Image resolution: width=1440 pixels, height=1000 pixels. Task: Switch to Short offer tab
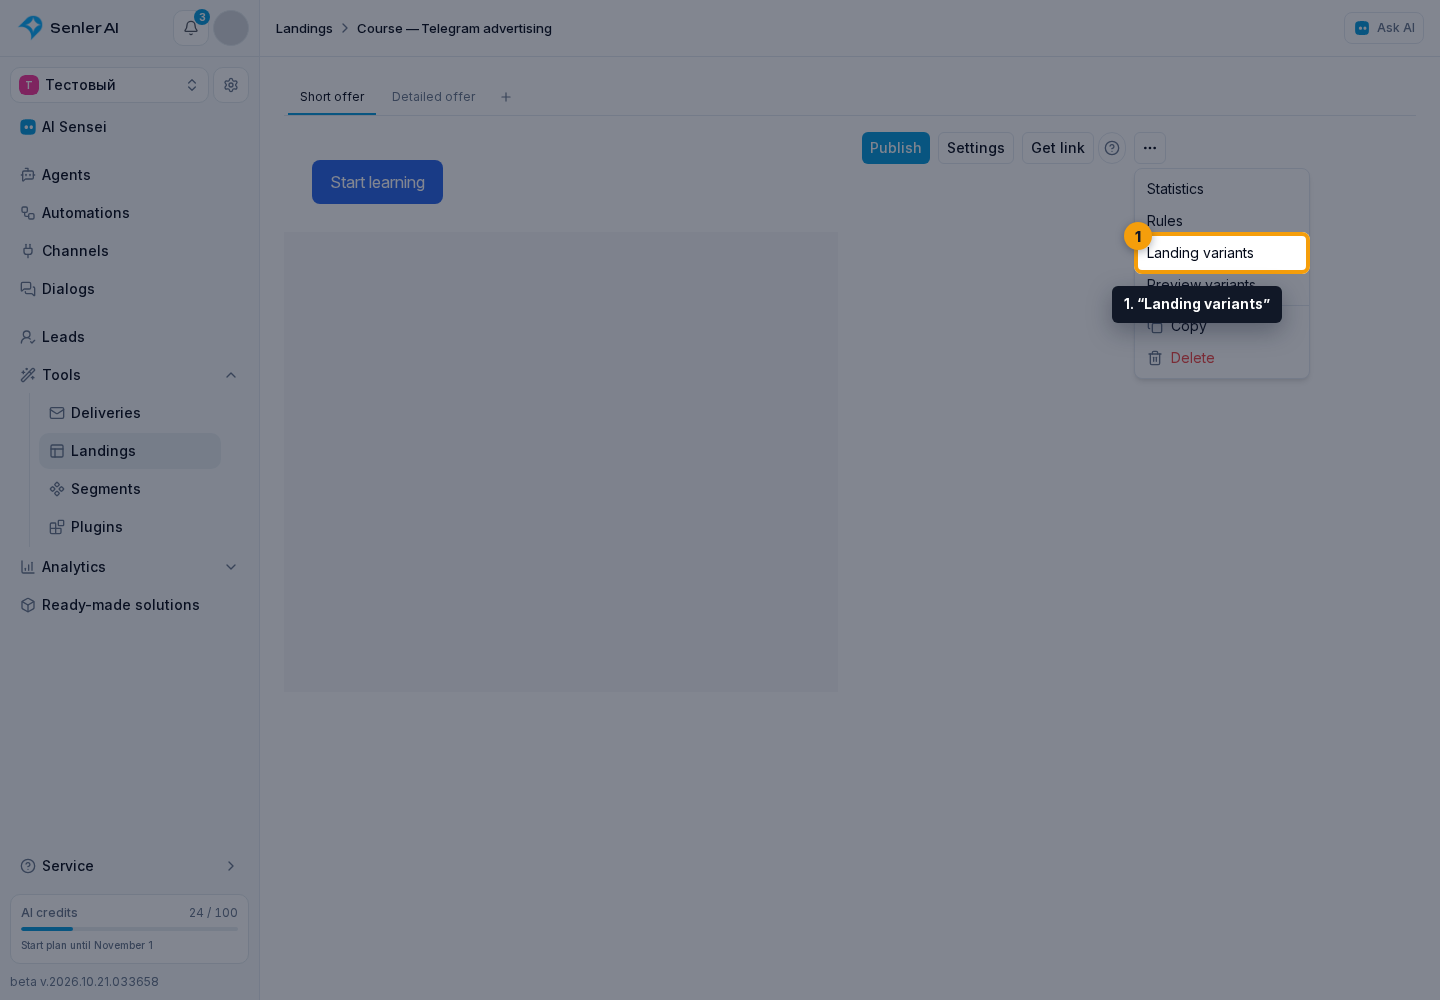click(x=332, y=97)
